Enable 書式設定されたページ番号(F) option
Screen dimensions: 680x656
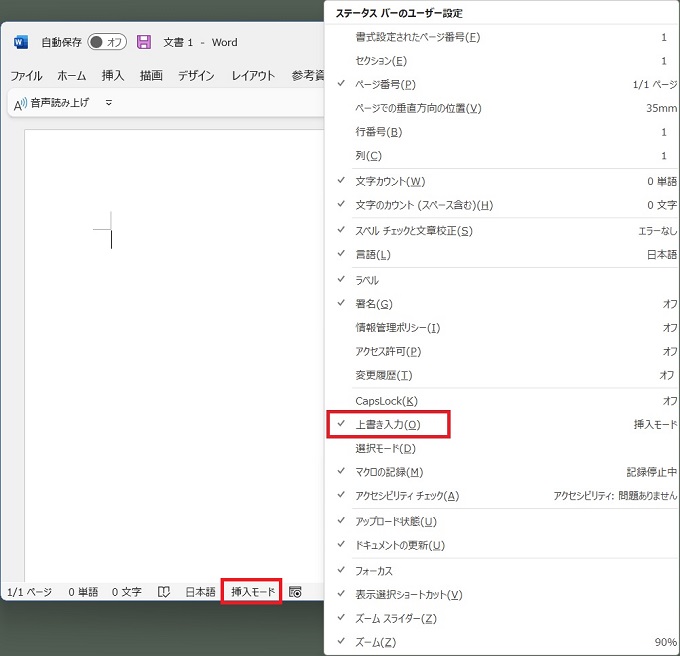coord(502,37)
